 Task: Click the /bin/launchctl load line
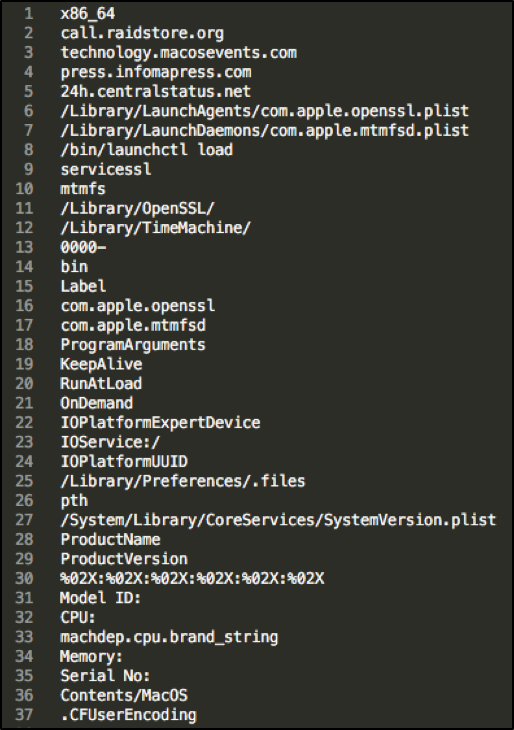pos(147,150)
